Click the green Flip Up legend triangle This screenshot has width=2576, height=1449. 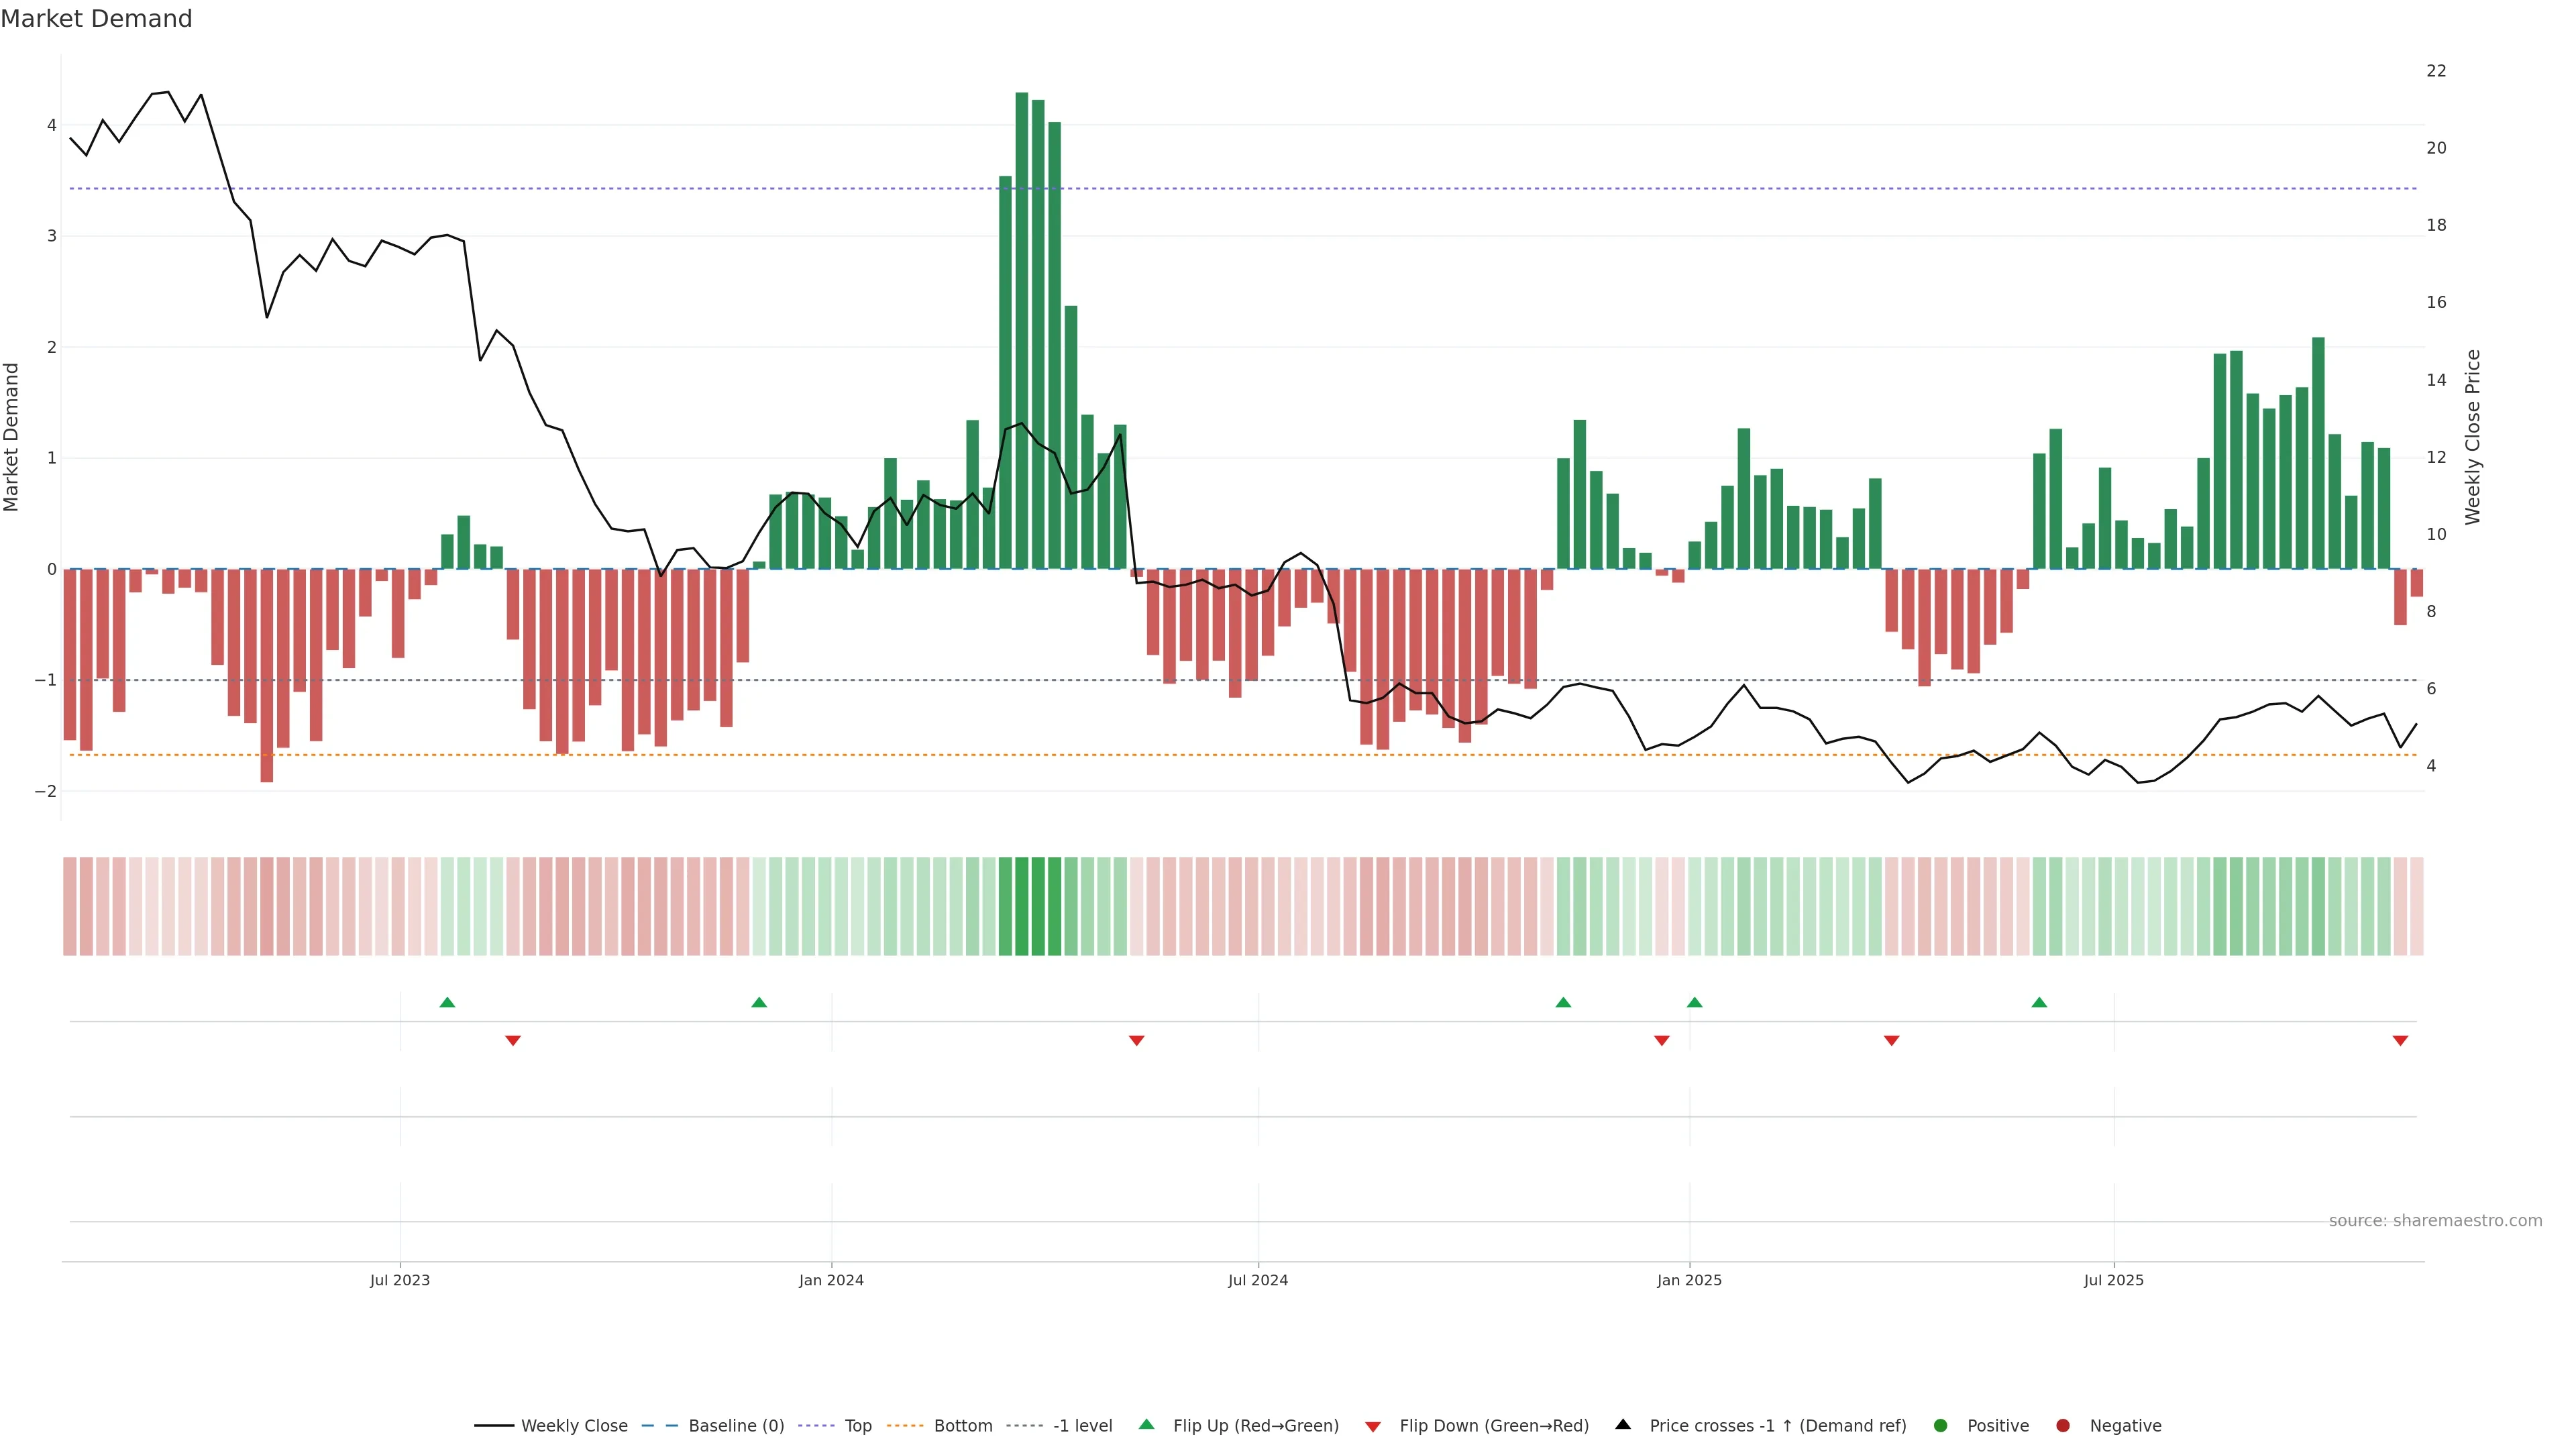[1146, 1424]
